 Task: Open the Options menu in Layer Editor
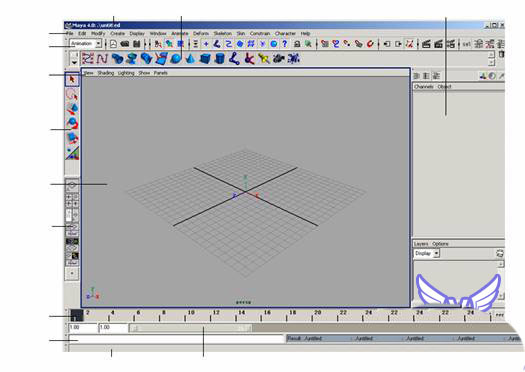(x=440, y=244)
